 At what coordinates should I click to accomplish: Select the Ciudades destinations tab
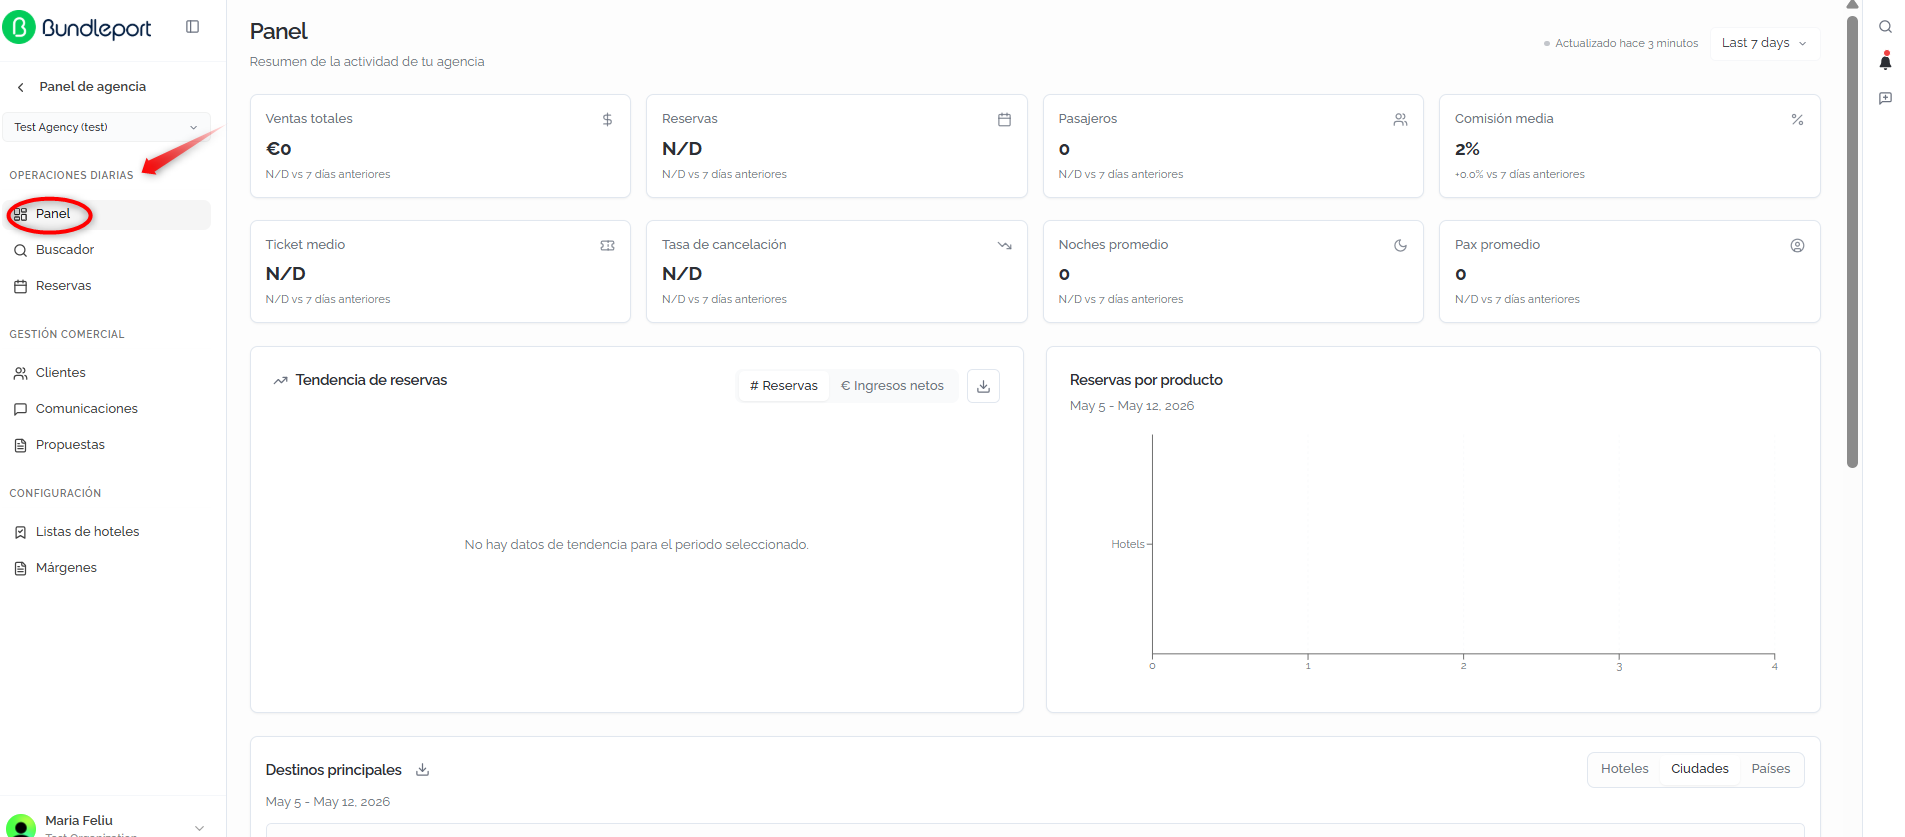pyautogui.click(x=1699, y=769)
